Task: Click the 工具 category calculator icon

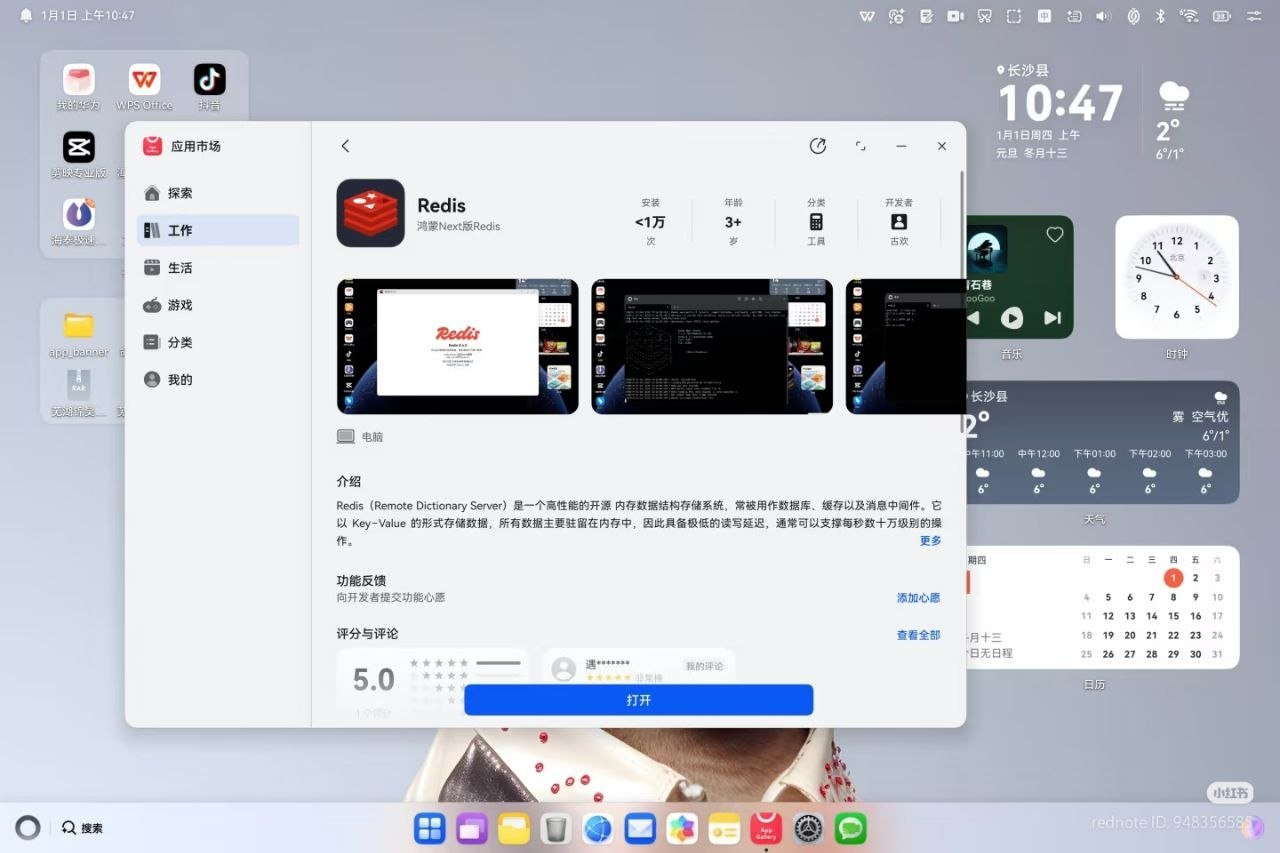Action: pos(816,222)
